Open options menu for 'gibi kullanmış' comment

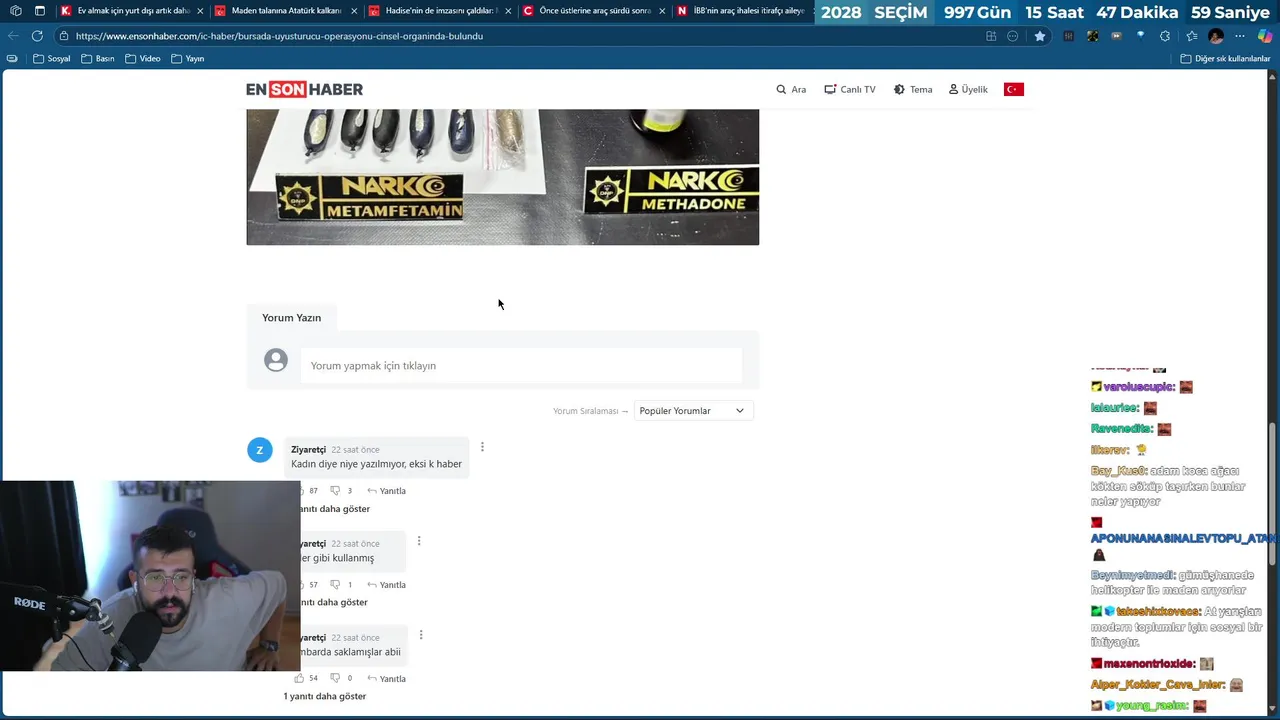coord(419,541)
